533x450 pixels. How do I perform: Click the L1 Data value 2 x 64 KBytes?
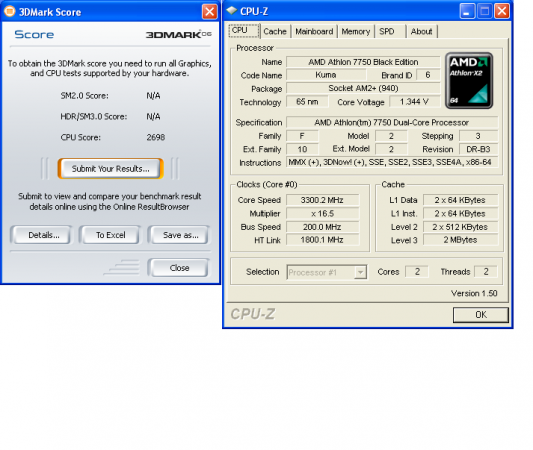[x=460, y=200]
